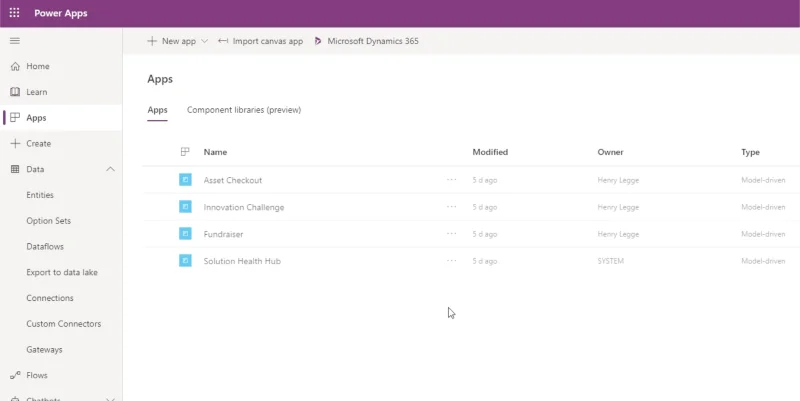The height and width of the screenshot is (401, 800).
Task: Switch to Component libraries (preview) tab
Action: (244, 110)
